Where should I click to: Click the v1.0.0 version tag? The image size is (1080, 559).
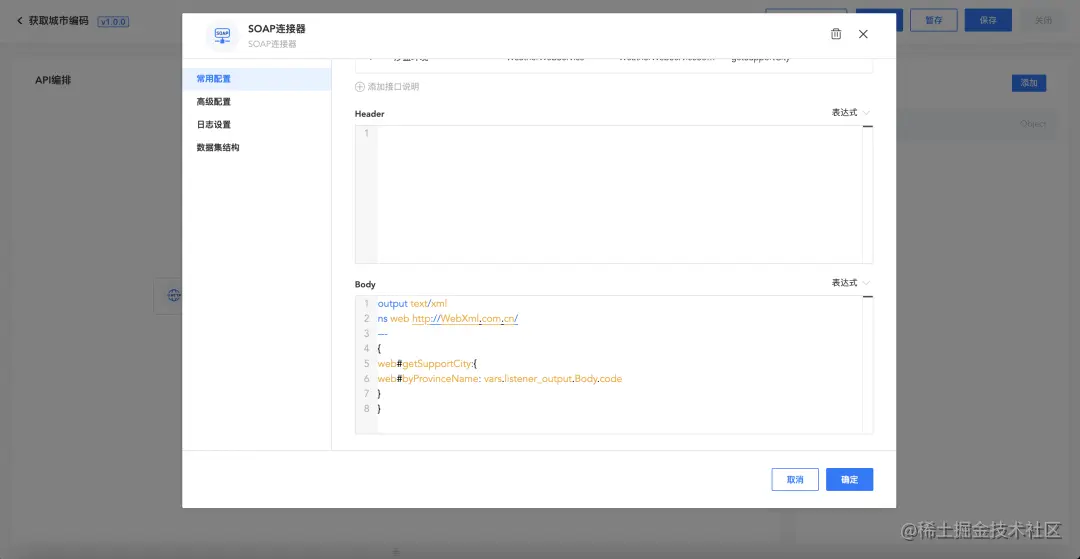pyautogui.click(x=113, y=21)
